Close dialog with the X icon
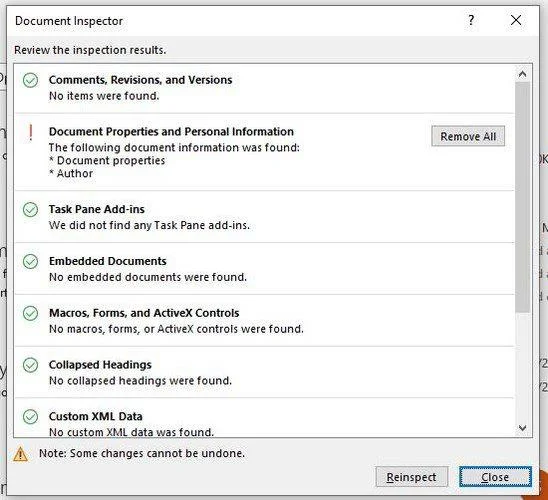The height and width of the screenshot is (500, 548). pyautogui.click(x=516, y=20)
